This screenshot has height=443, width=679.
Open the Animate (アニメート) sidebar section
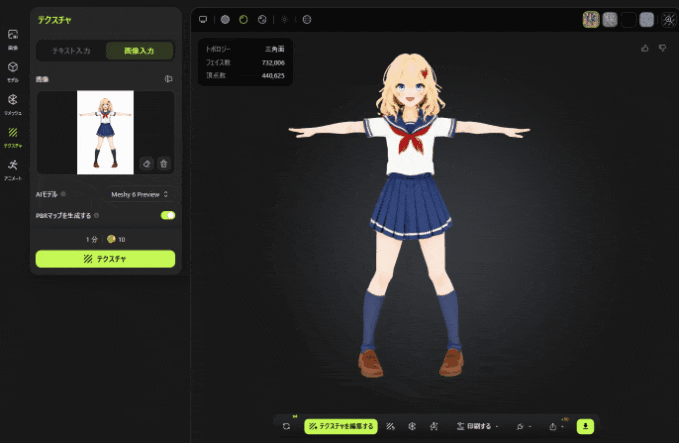(13, 168)
